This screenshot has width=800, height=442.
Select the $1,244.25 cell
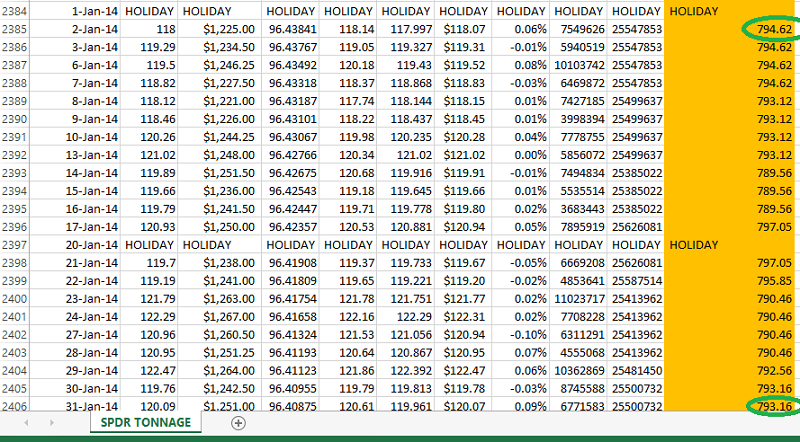219,137
